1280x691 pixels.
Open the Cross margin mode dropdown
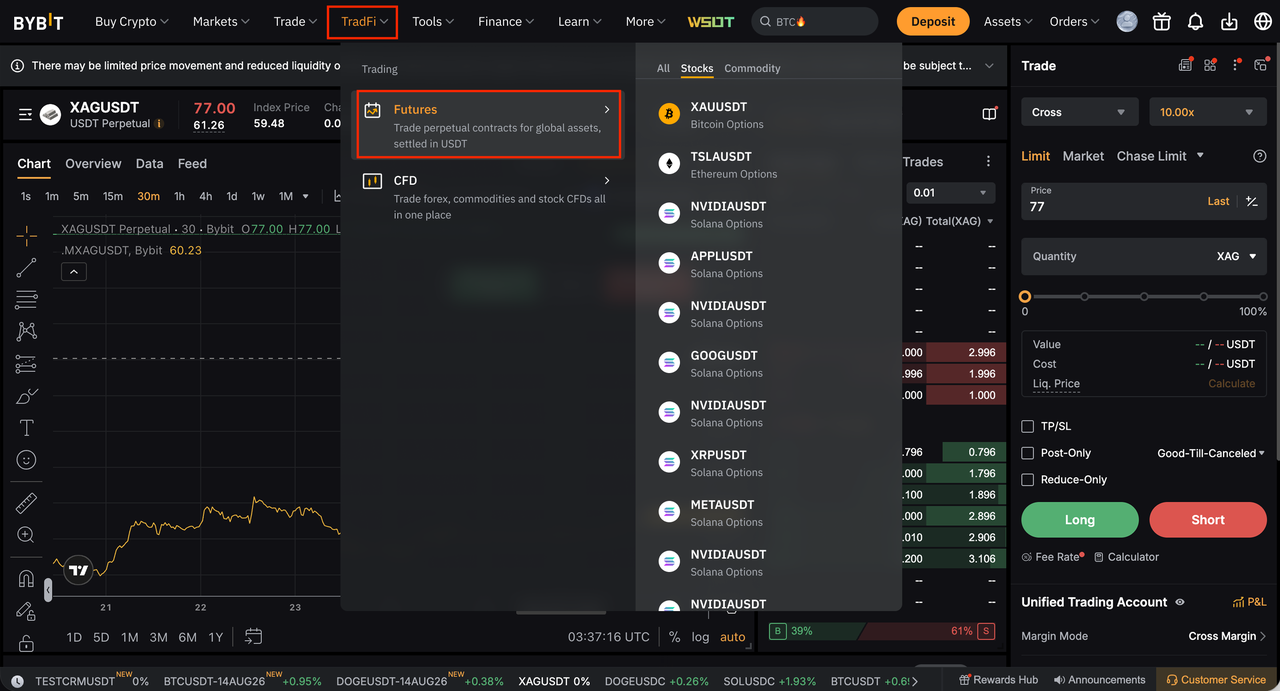(1078, 112)
